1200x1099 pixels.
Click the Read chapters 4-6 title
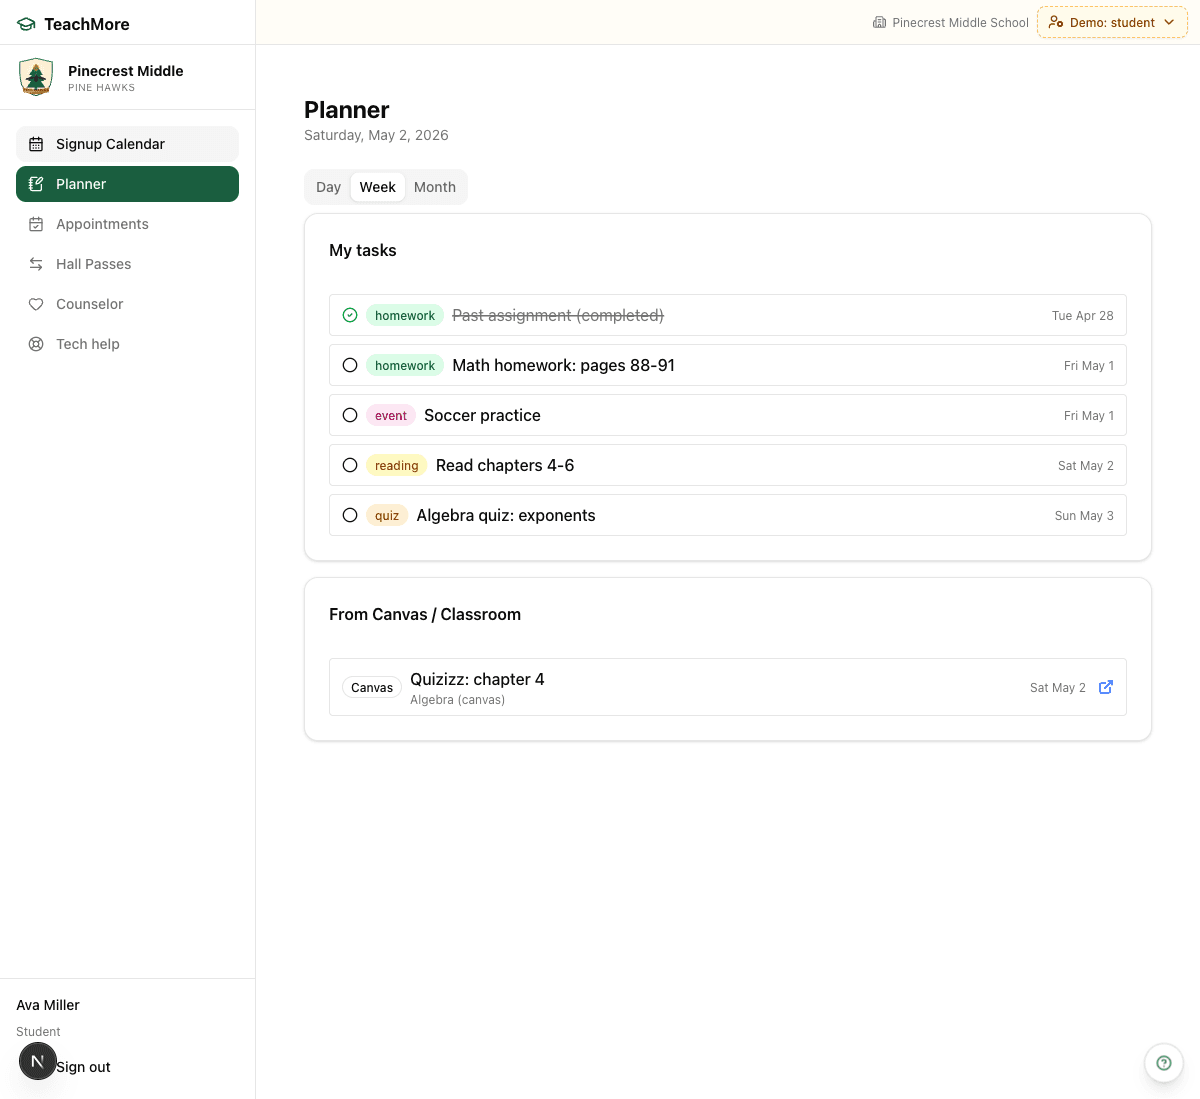[x=505, y=465]
